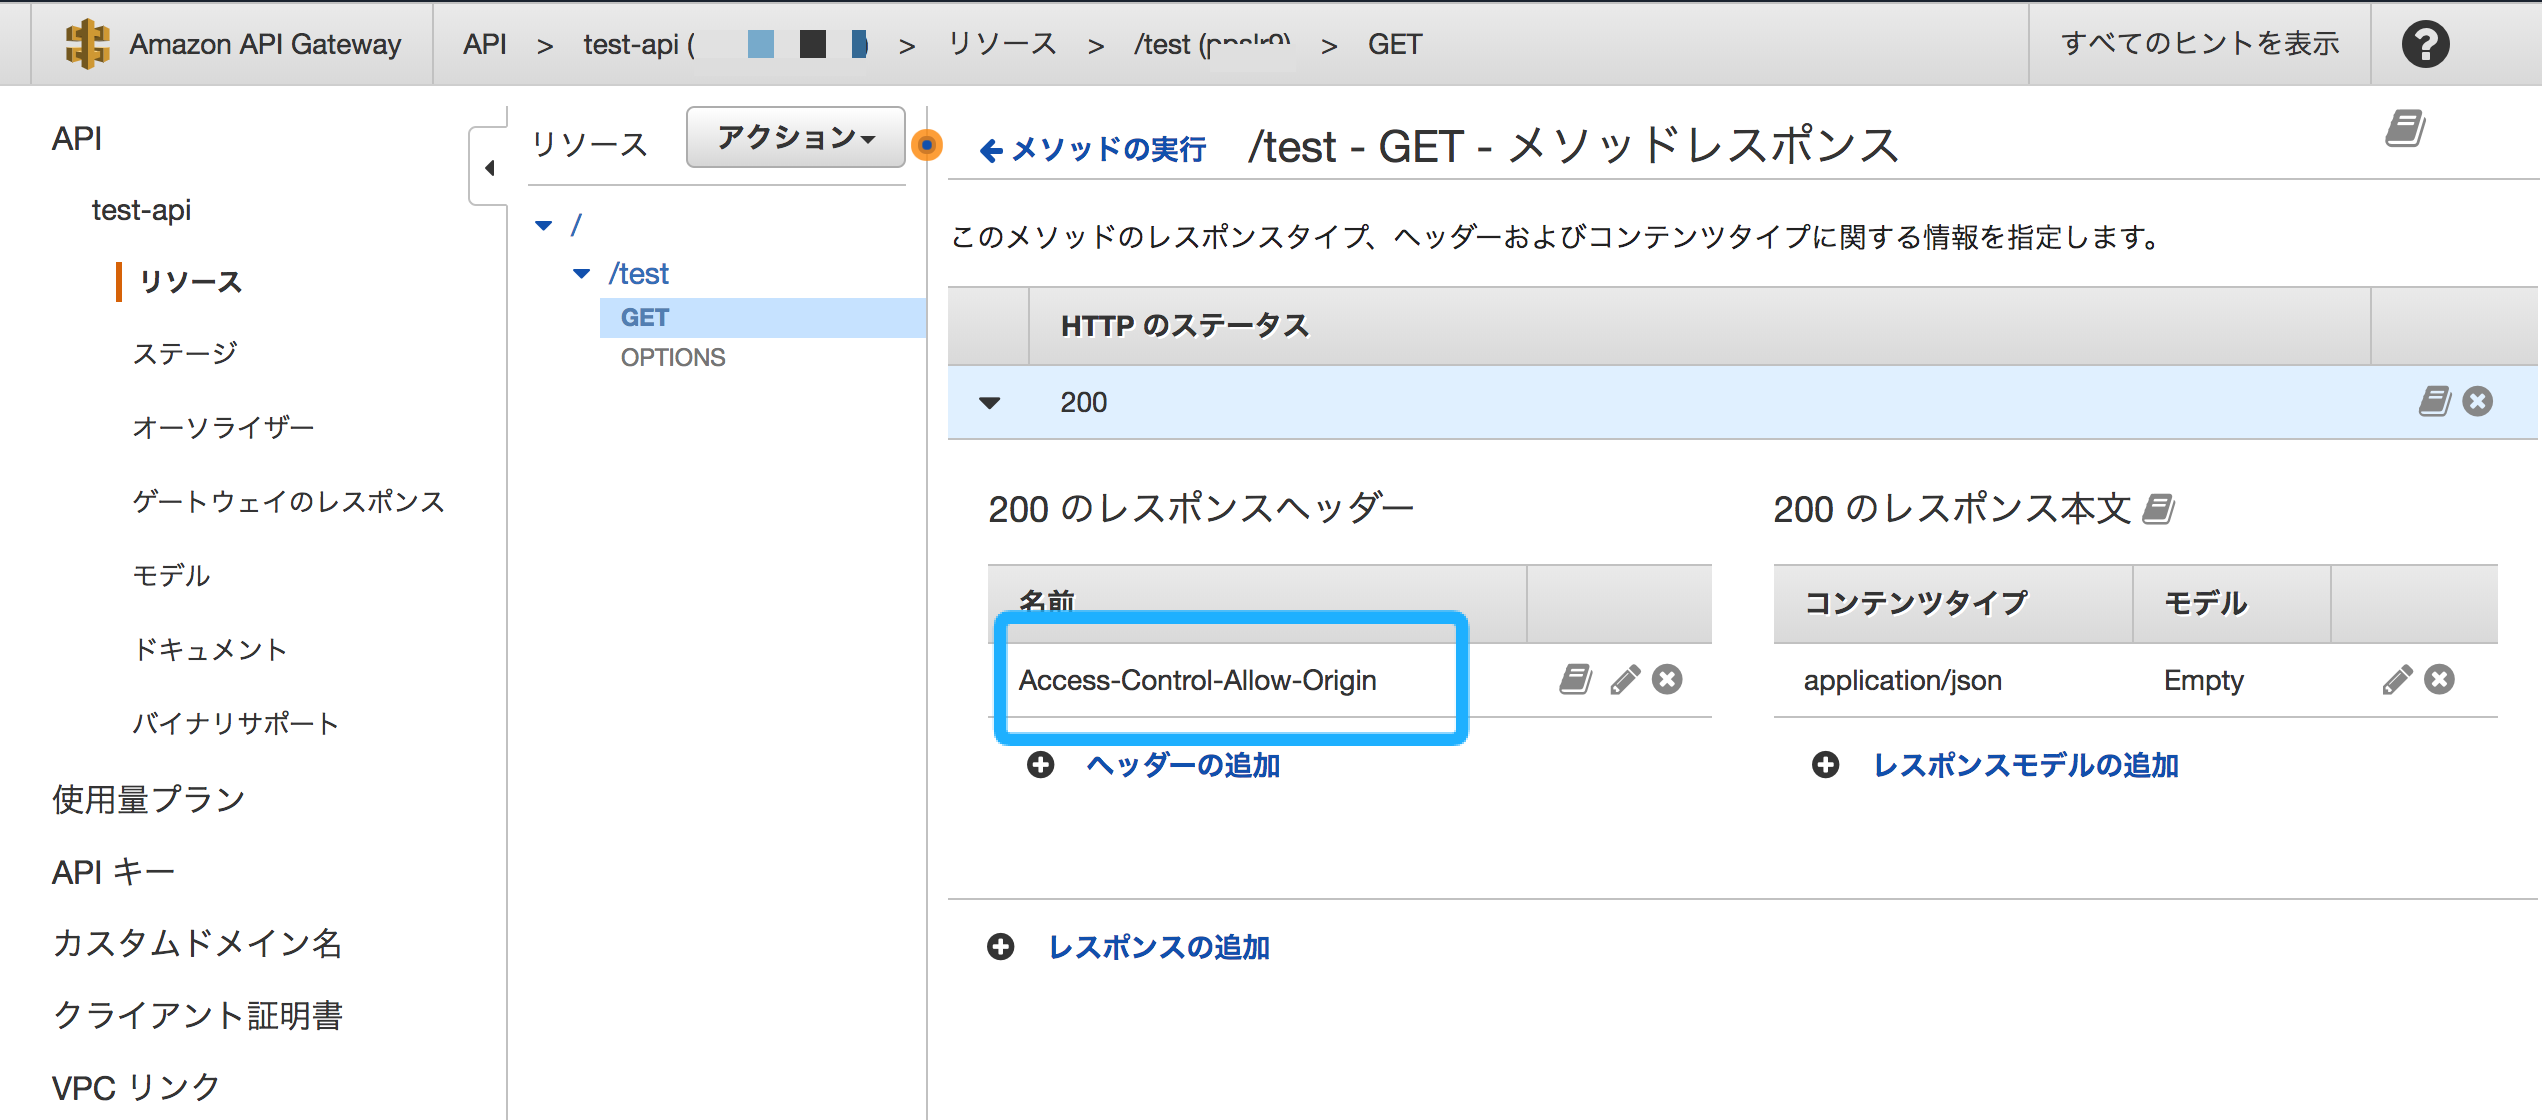Collapse the resources panel with arrow handle

point(489,168)
